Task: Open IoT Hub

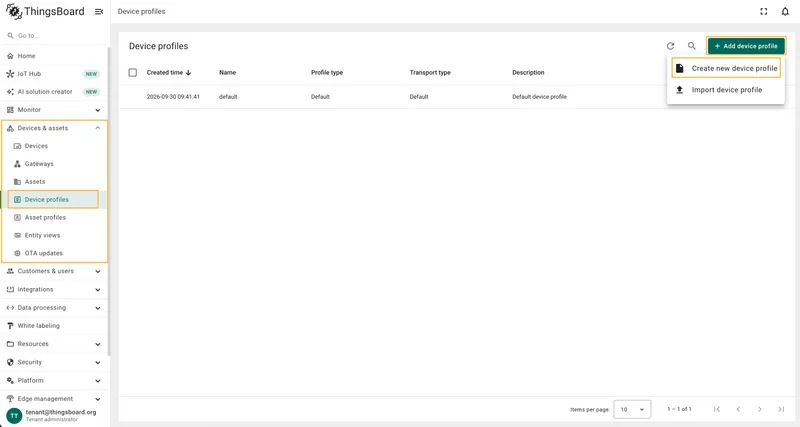Action: coord(55,74)
